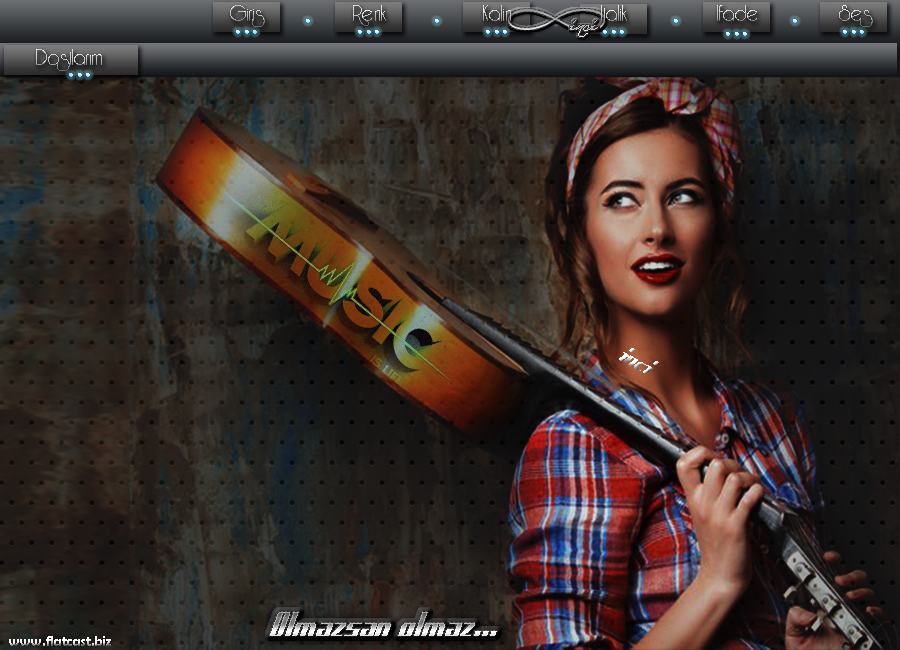The height and width of the screenshot is (650, 900).
Task: Toggle Kalın bold text formatting
Action: click(x=490, y=18)
